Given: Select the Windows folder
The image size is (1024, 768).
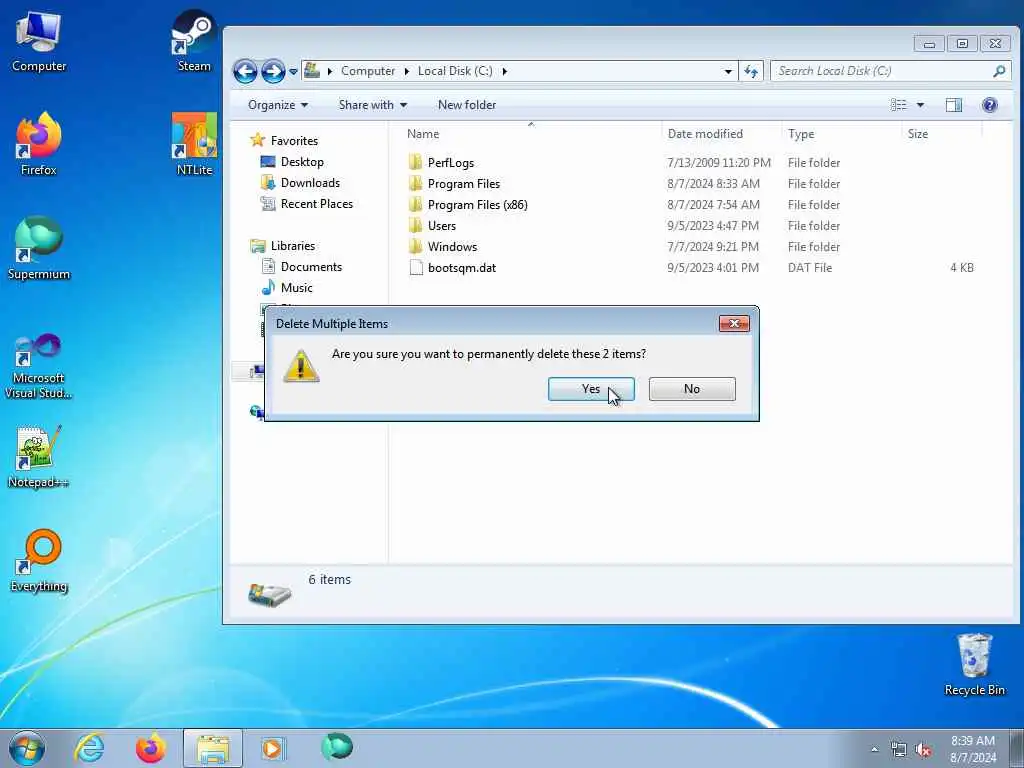Looking at the screenshot, I should pyautogui.click(x=452, y=247).
